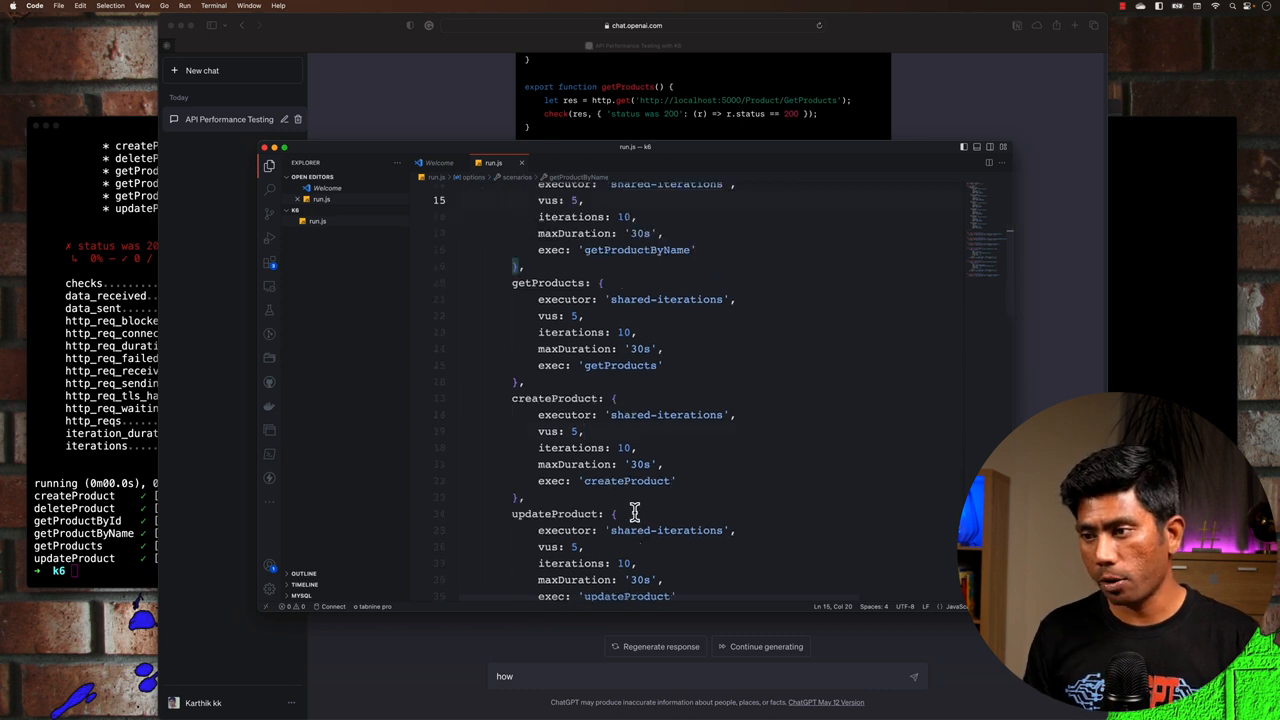Click Spaces: 4 indentation in status bar
This screenshot has height=720, width=1280.
[x=874, y=606]
